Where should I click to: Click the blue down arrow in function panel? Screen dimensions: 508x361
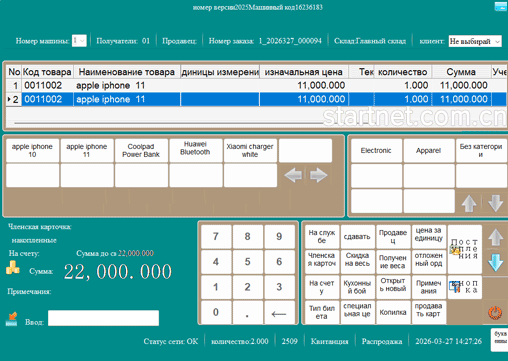pyautogui.click(x=496, y=263)
